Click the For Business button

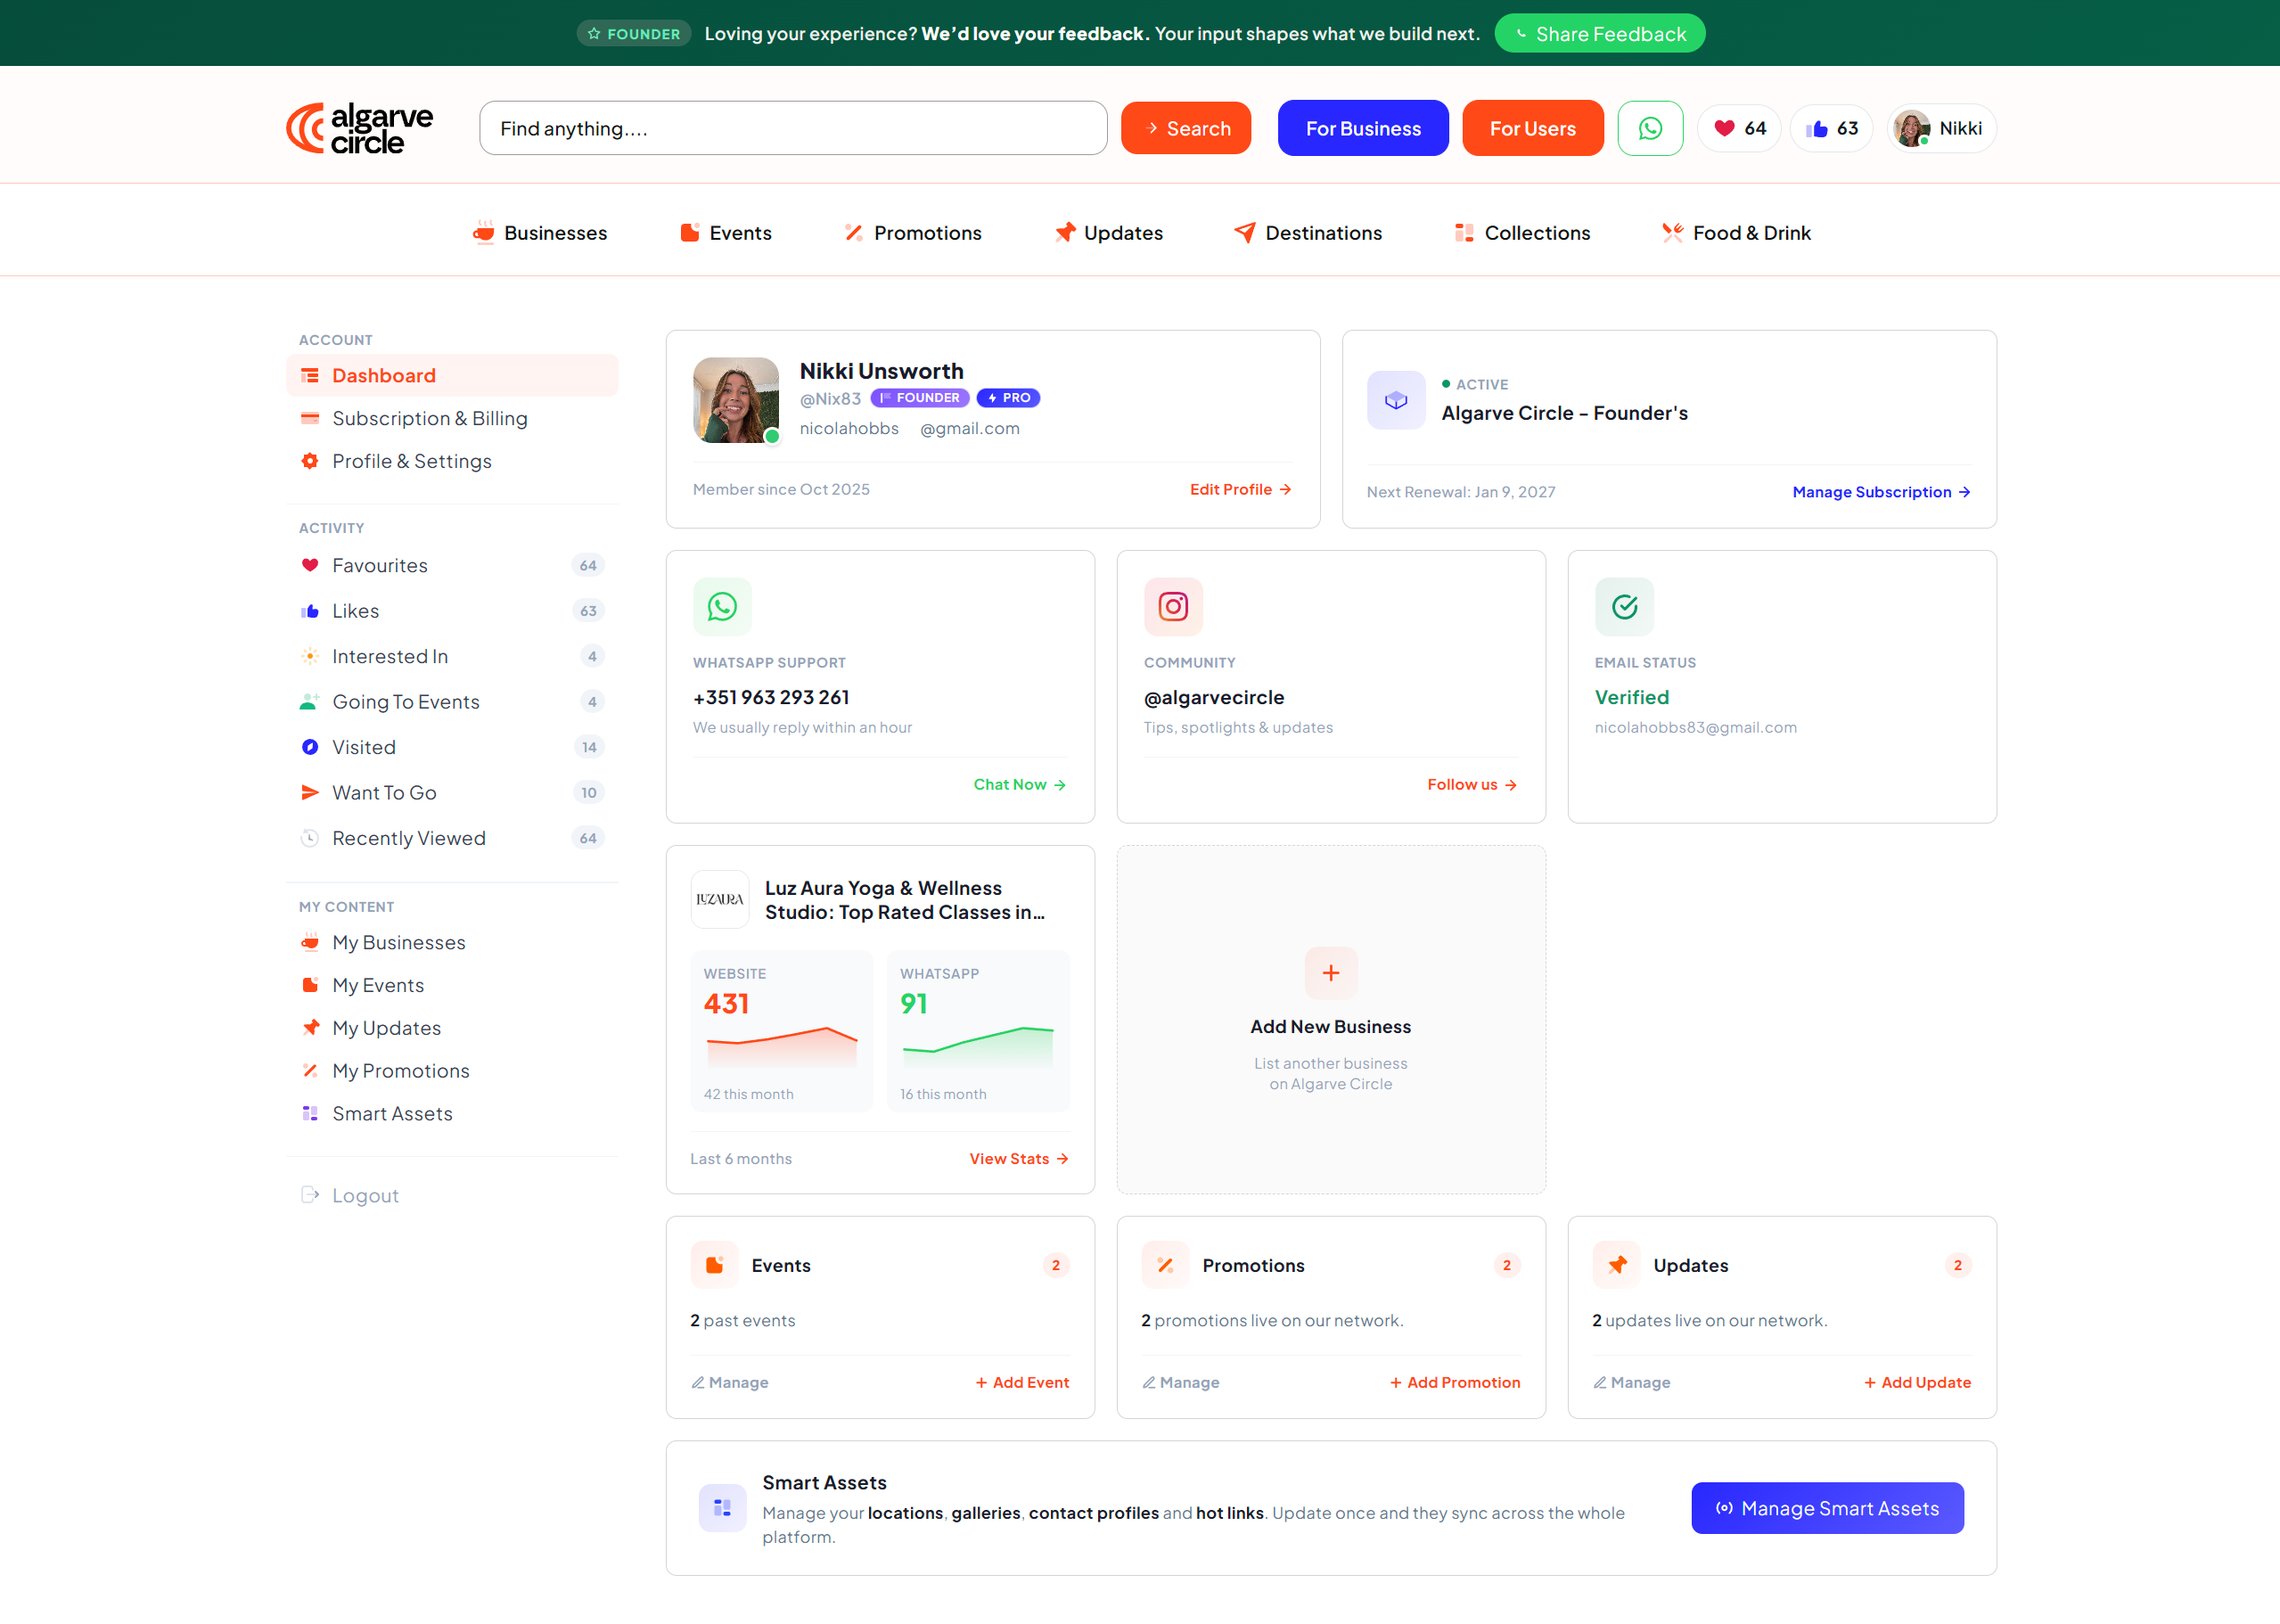(x=1363, y=128)
